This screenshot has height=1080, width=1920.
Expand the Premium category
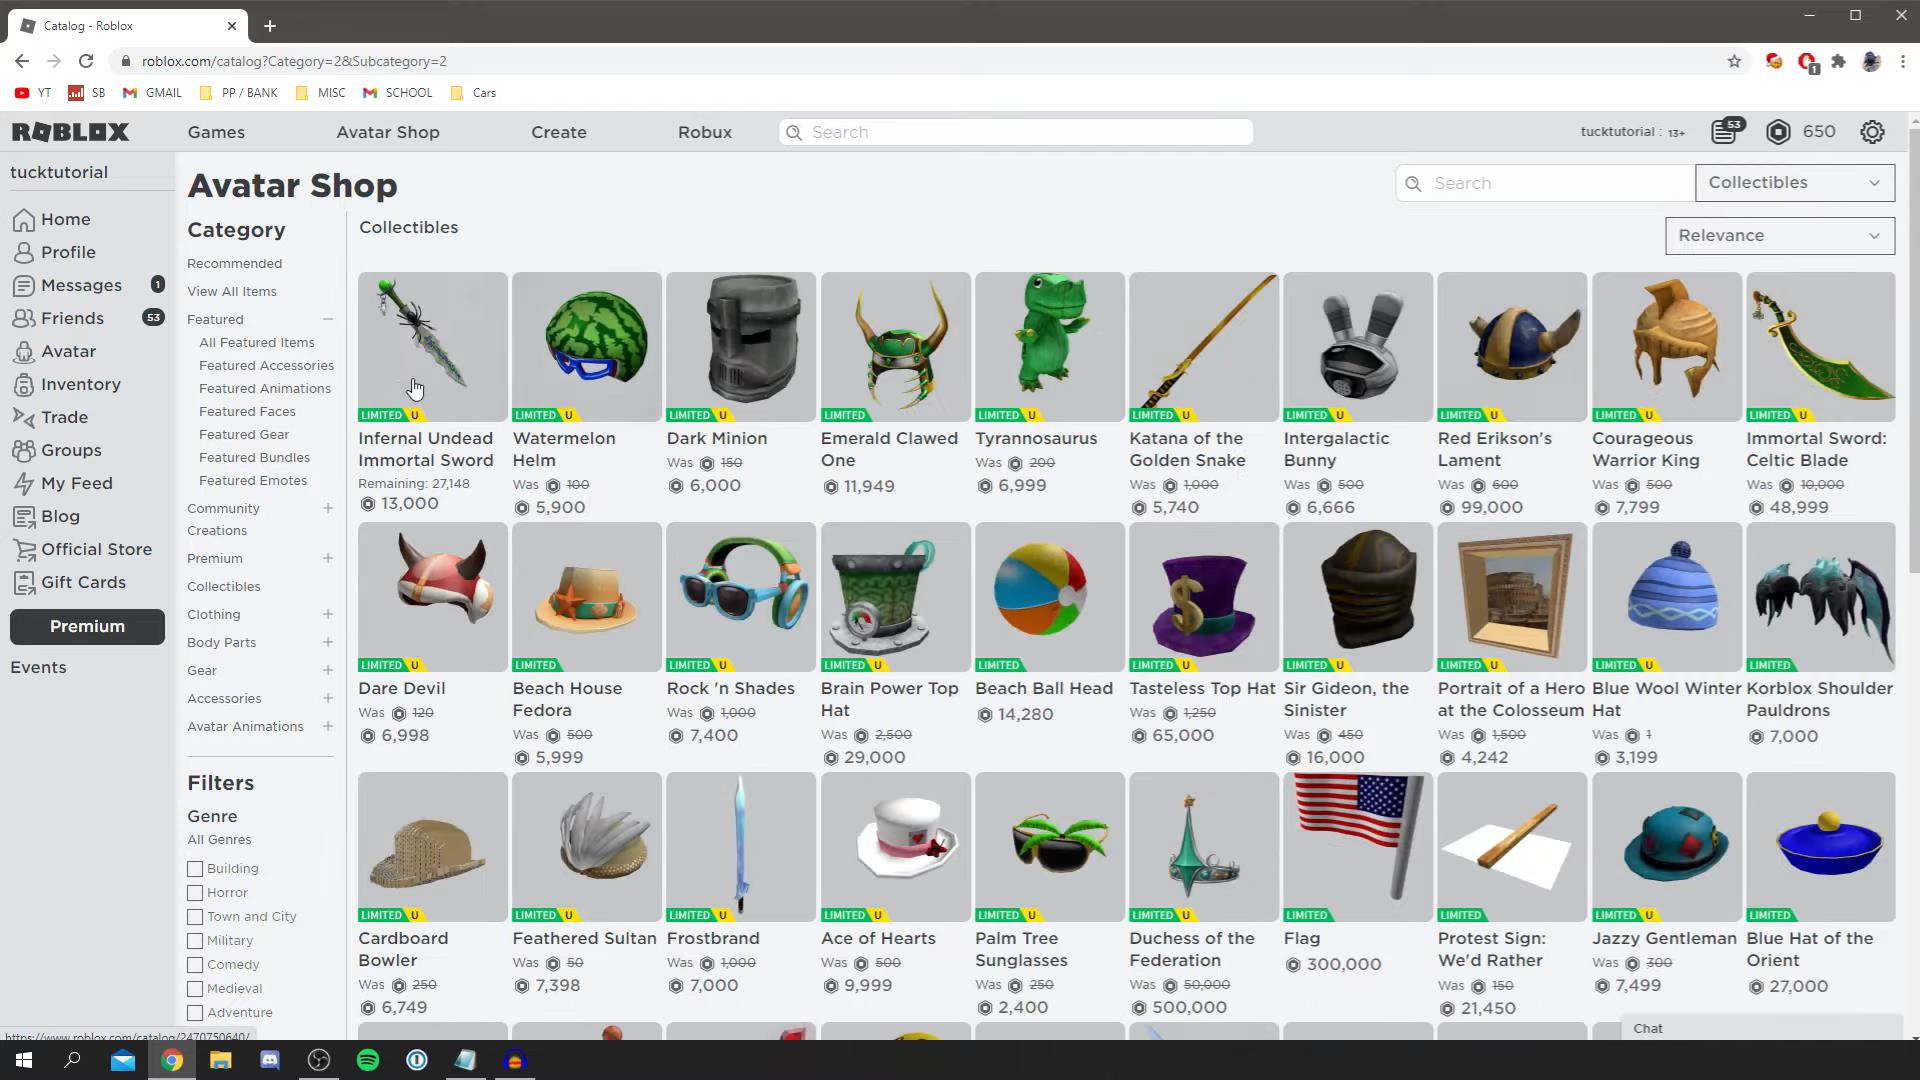point(327,559)
